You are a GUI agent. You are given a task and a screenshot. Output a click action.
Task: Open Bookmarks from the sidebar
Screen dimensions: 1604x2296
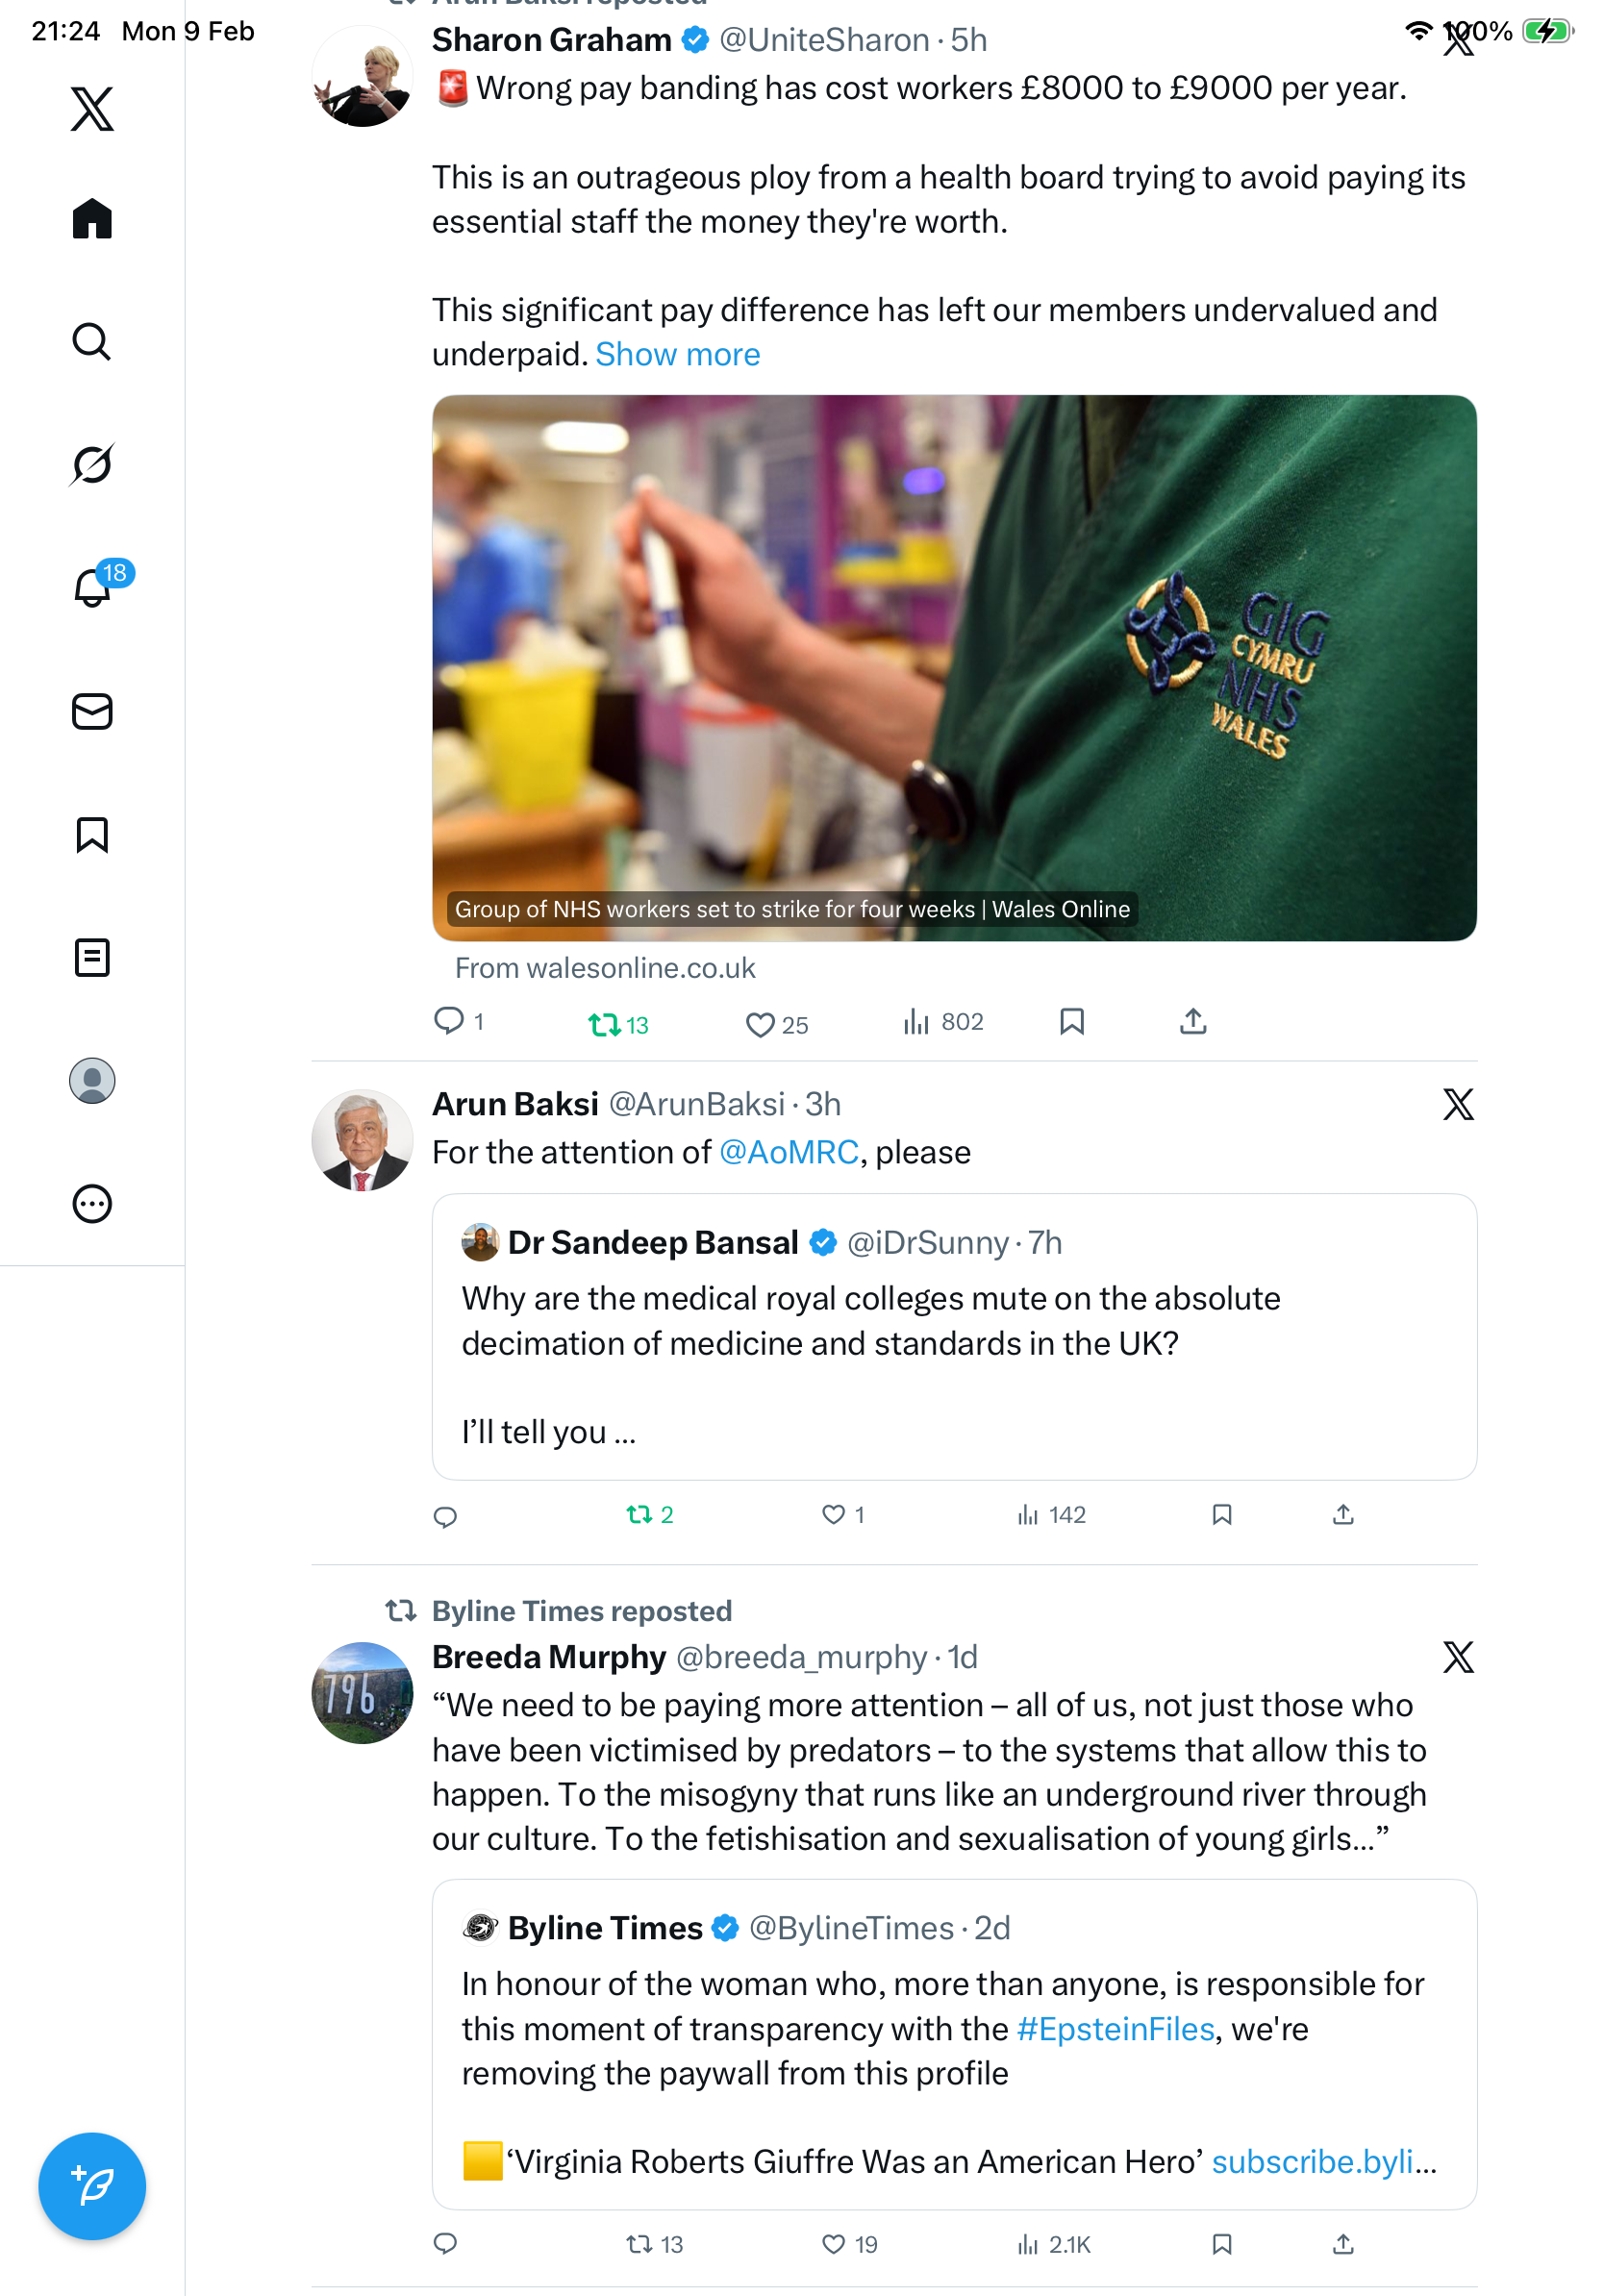tap(92, 834)
